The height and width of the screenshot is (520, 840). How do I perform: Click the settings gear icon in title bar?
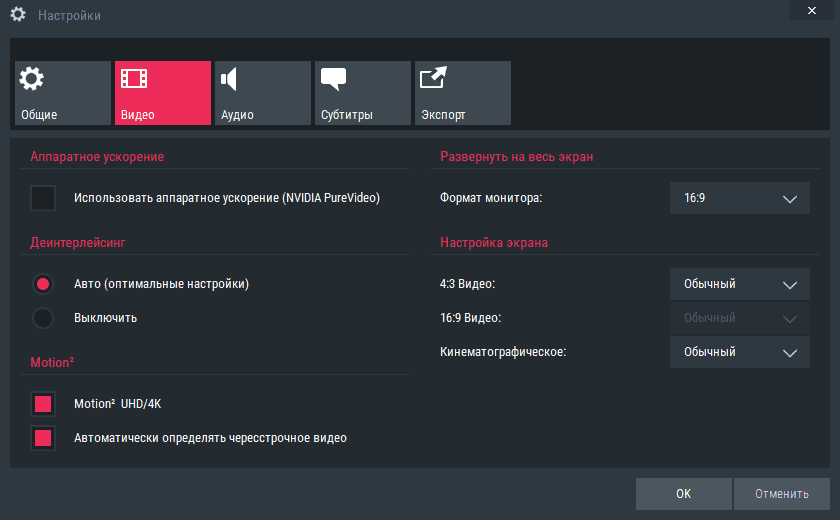17,15
